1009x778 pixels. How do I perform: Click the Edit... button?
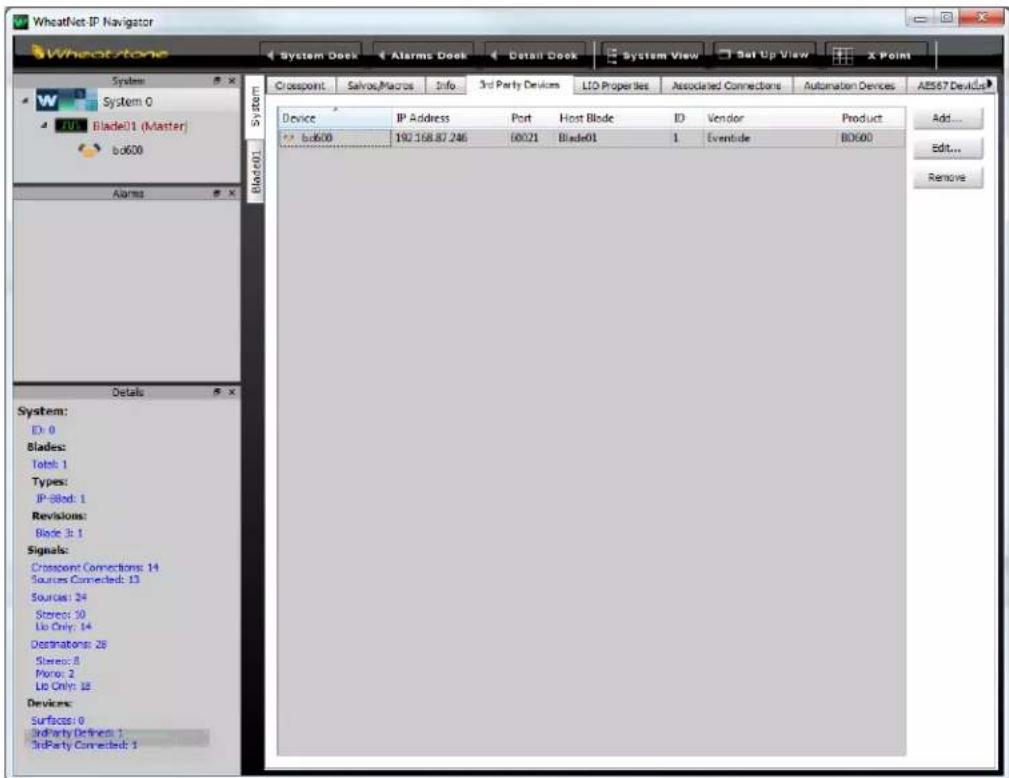tap(947, 148)
